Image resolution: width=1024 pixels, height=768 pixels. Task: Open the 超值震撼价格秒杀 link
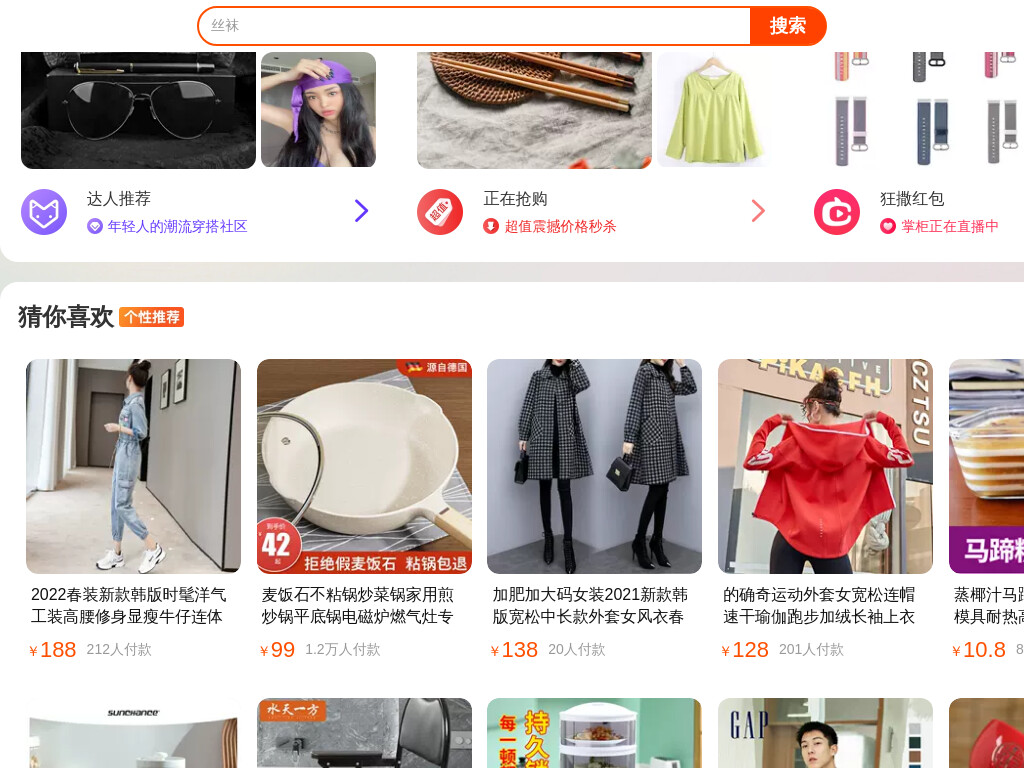coord(560,227)
